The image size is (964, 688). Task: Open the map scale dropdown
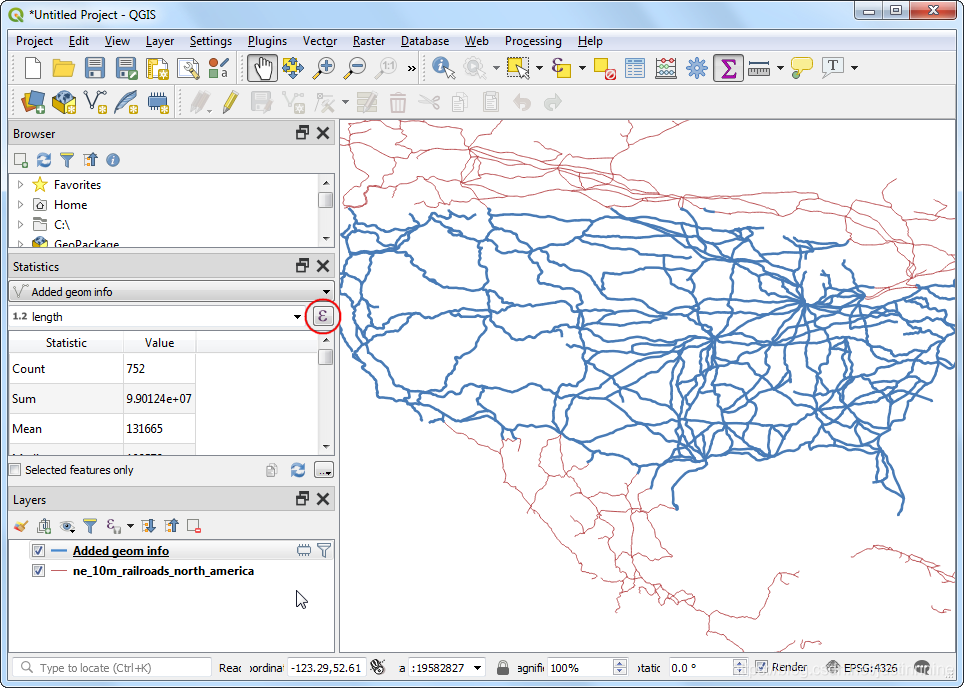point(478,668)
